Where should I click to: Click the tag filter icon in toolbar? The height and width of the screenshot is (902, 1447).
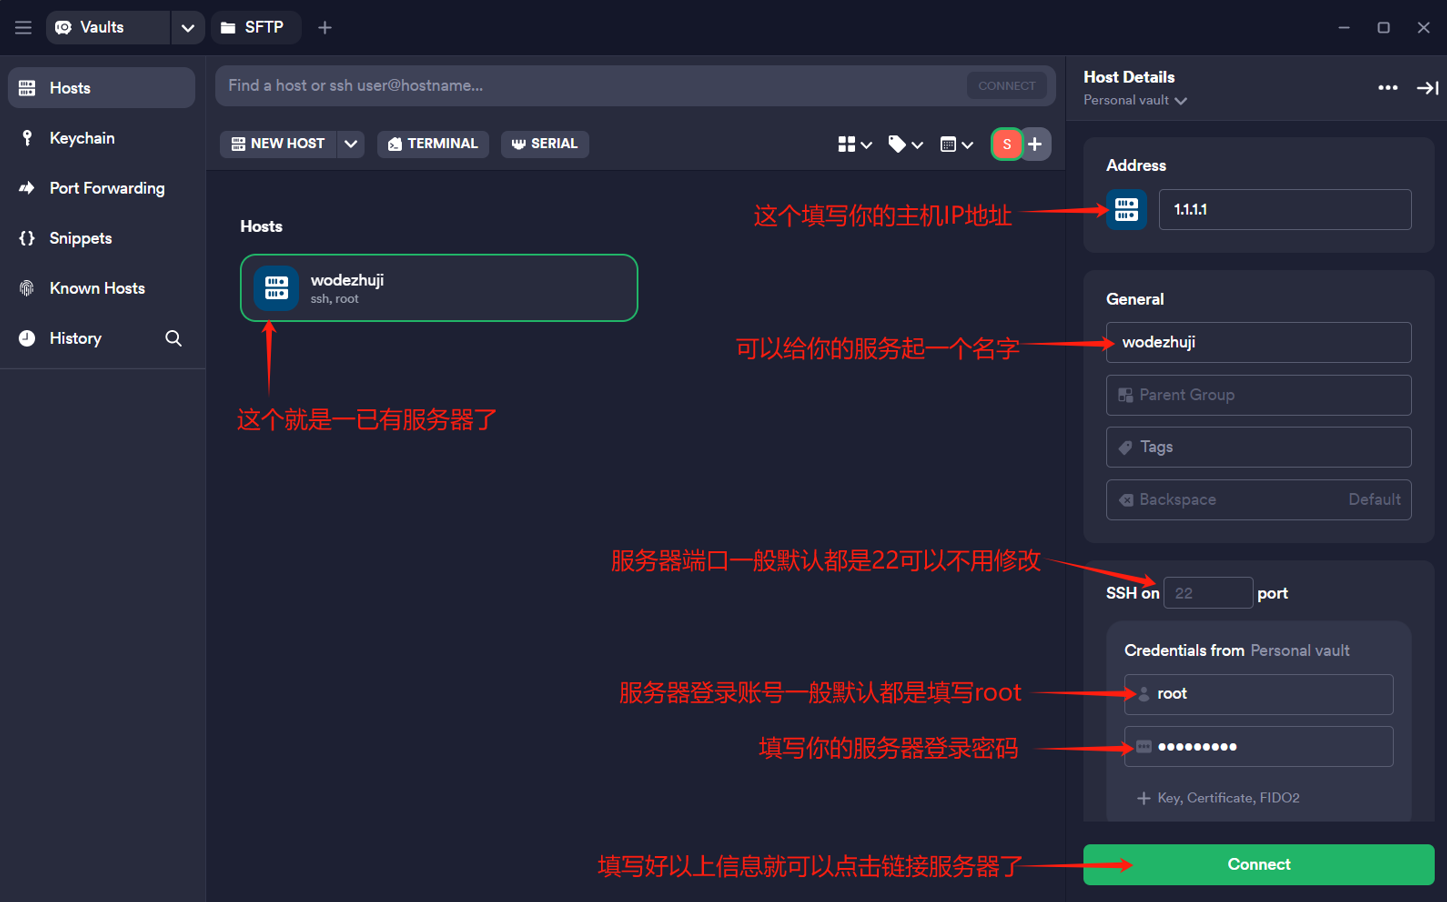[x=904, y=145]
